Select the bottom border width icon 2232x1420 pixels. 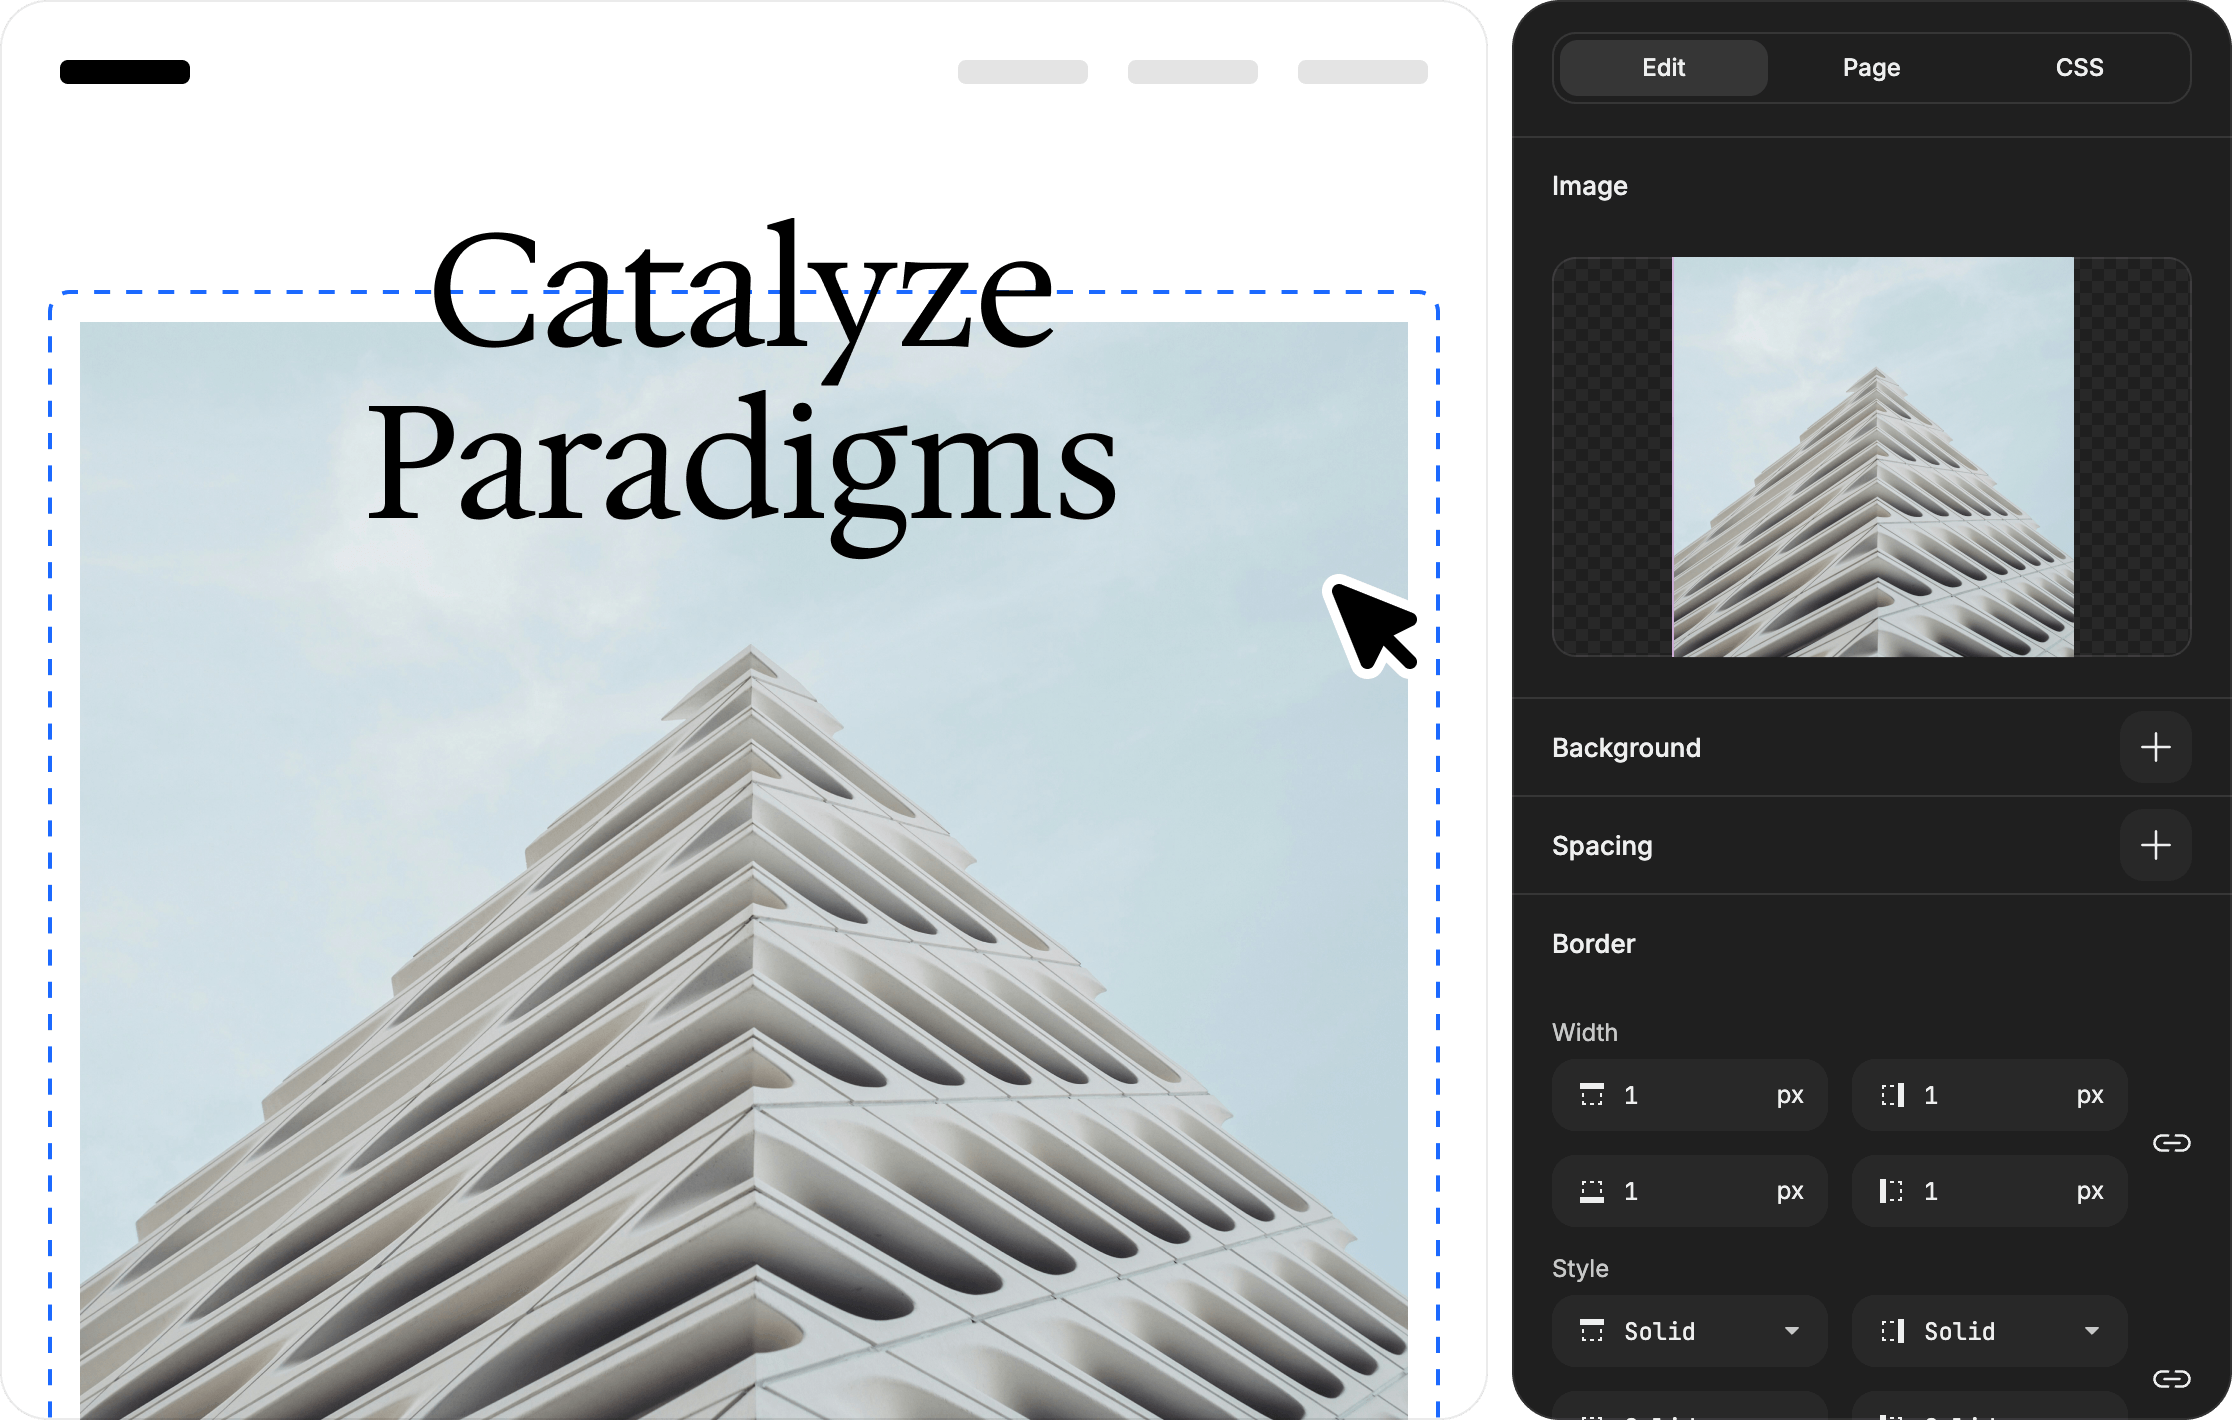tap(1594, 1191)
